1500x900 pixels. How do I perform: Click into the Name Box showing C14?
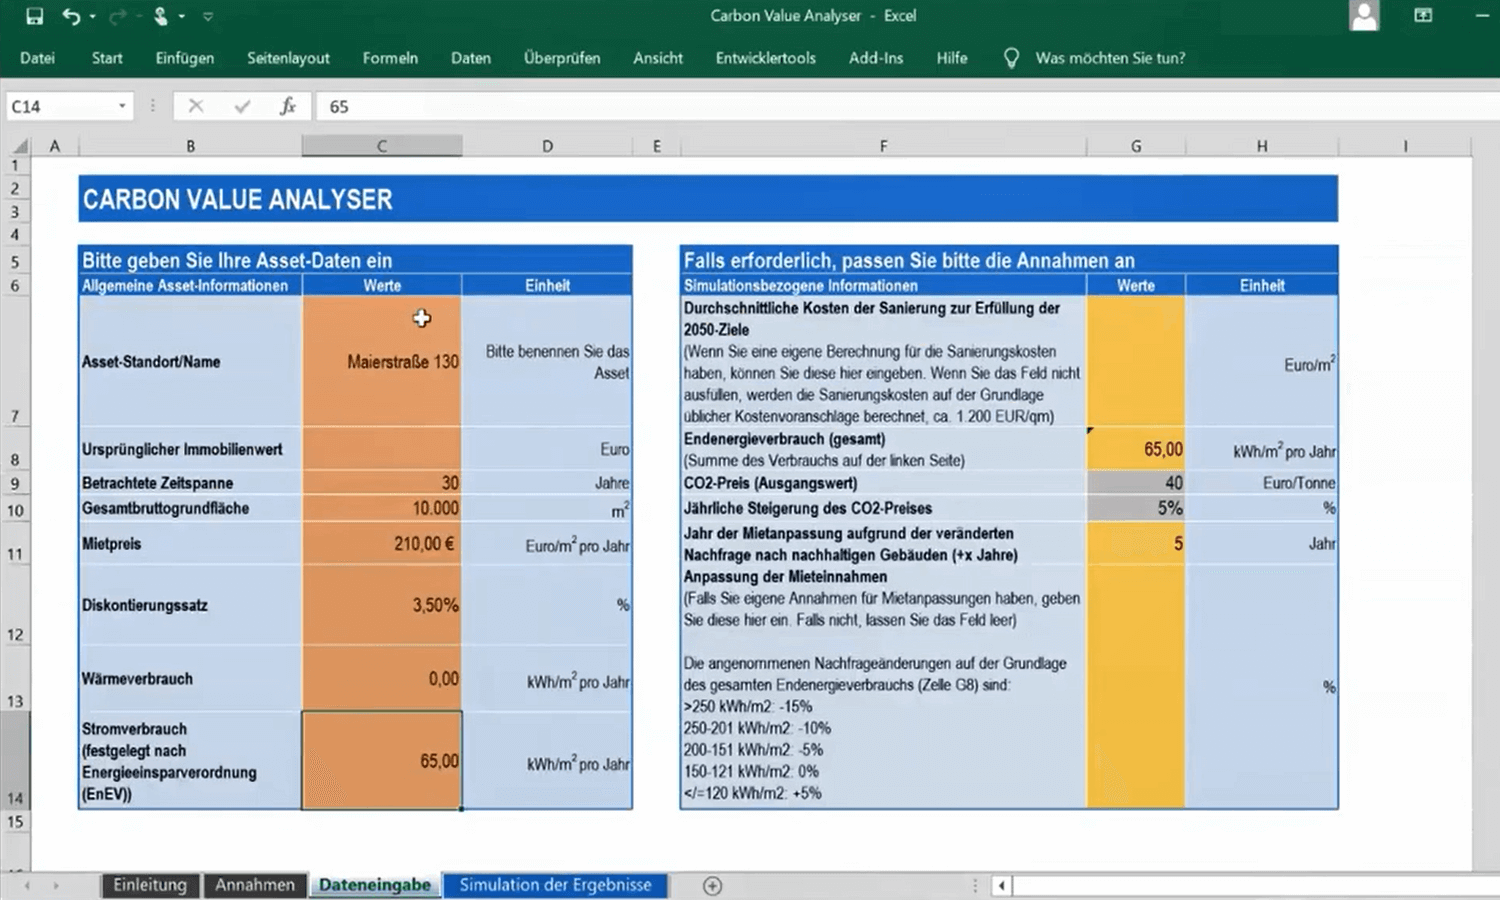click(61, 106)
